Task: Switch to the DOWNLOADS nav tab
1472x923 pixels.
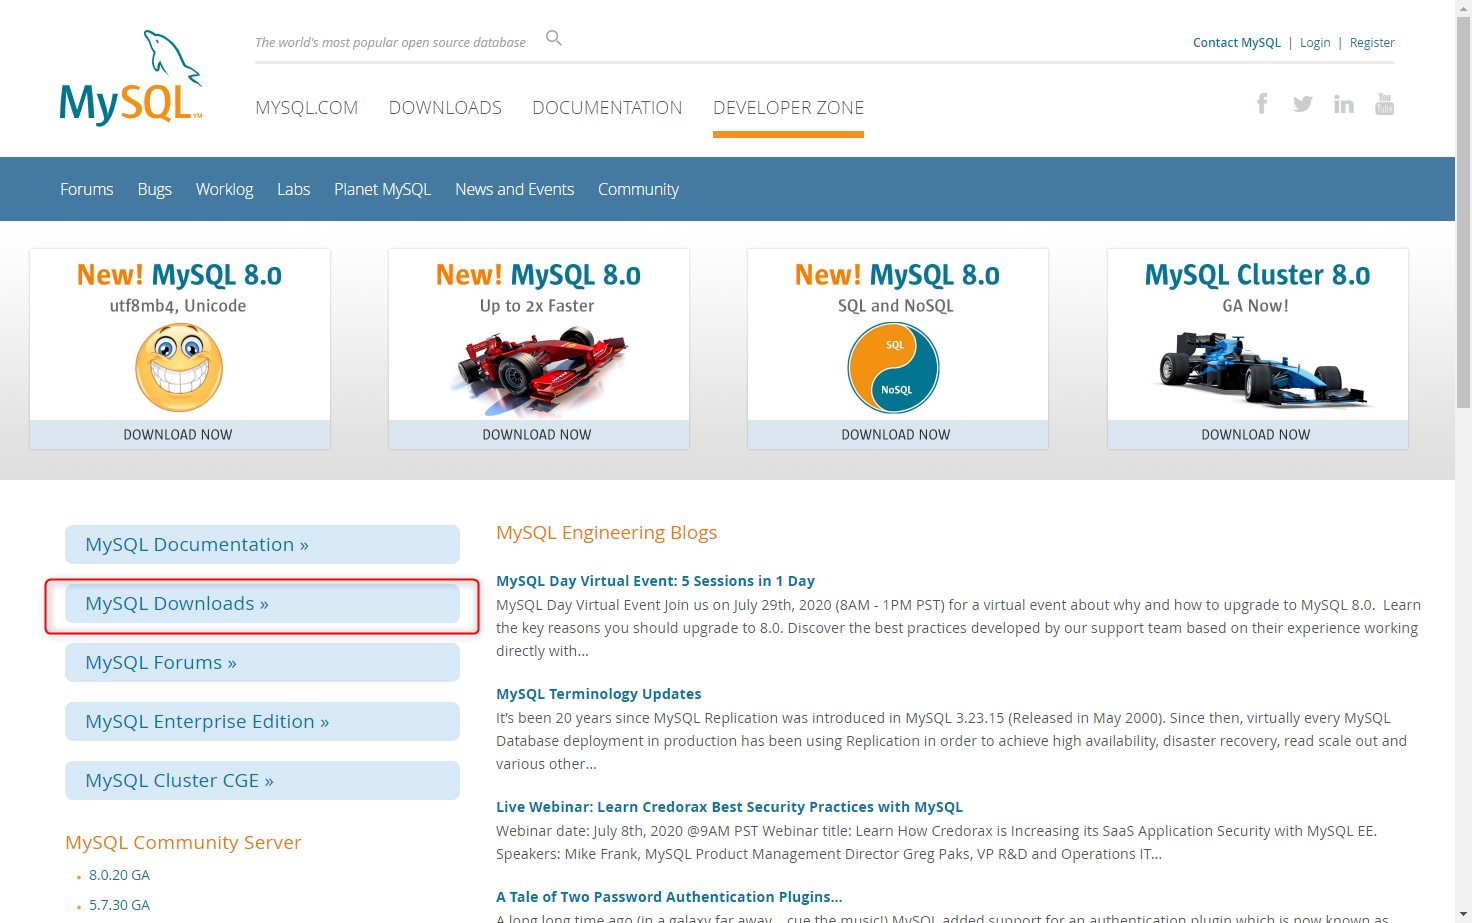Action: (x=445, y=108)
